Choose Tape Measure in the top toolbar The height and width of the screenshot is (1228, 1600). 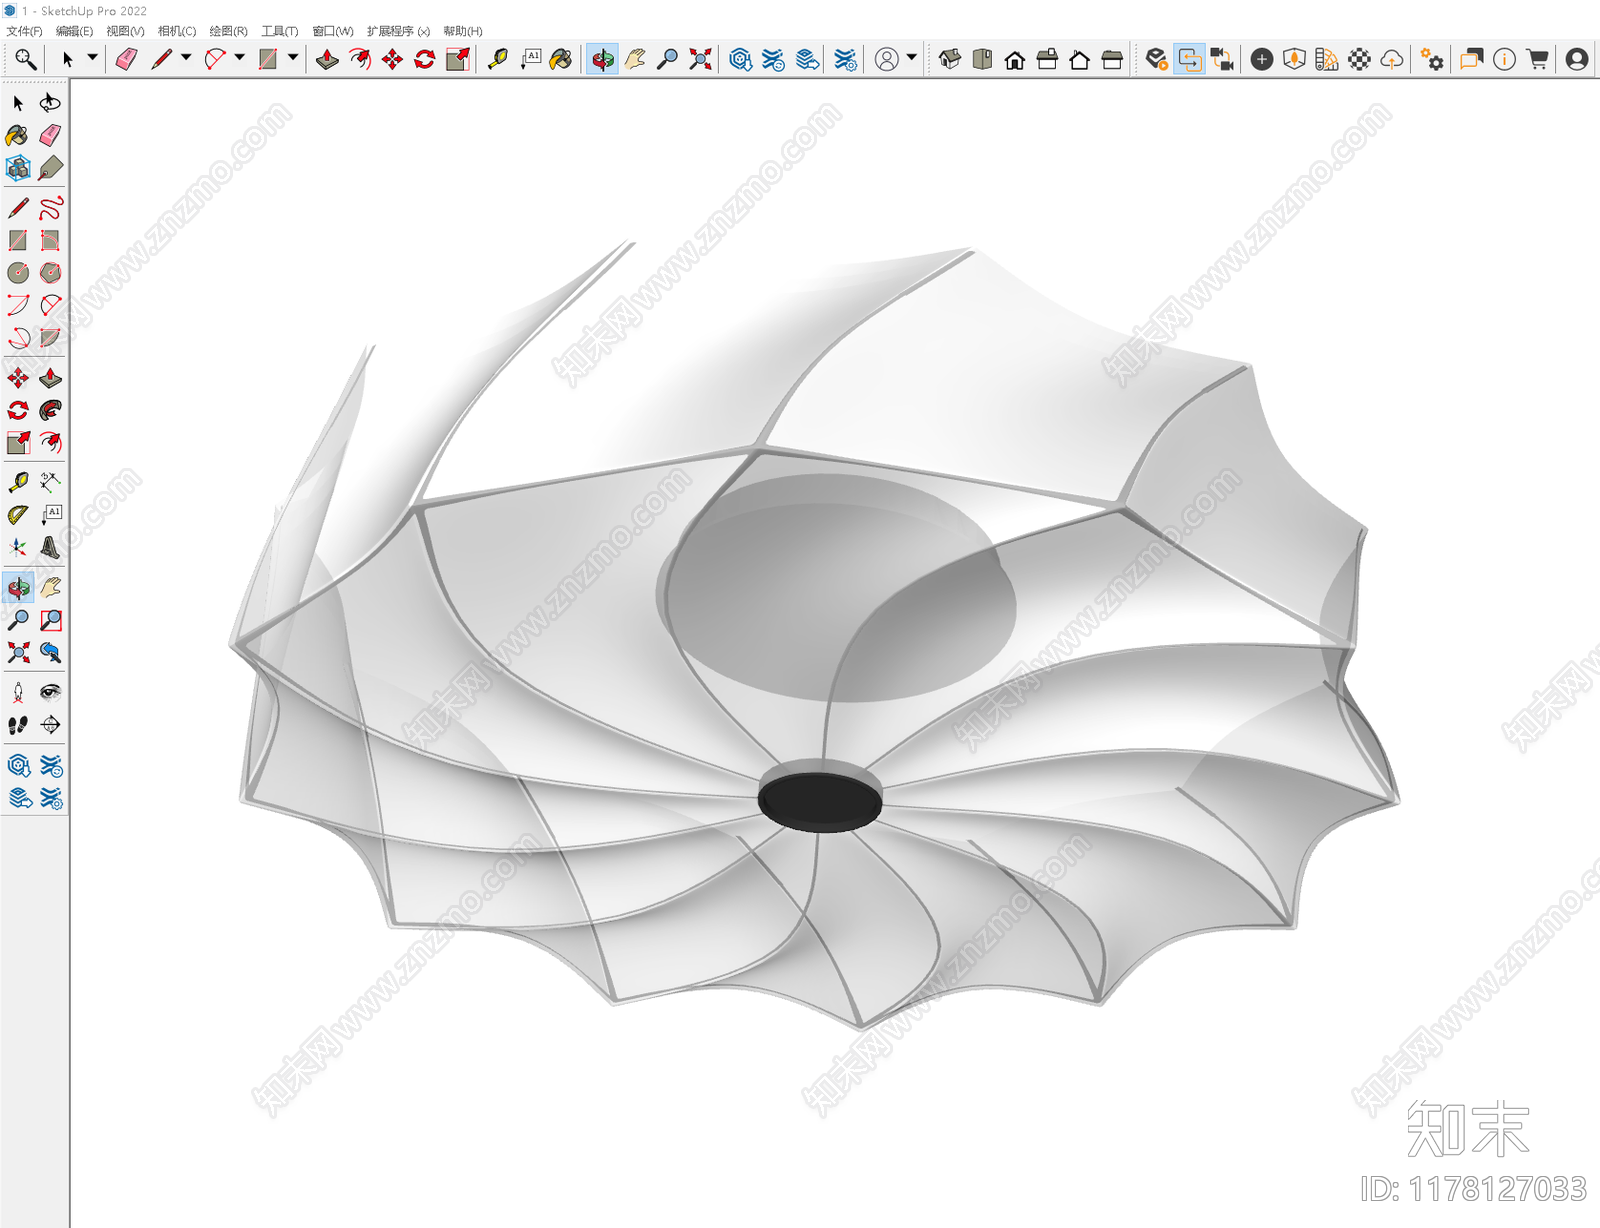click(x=497, y=59)
